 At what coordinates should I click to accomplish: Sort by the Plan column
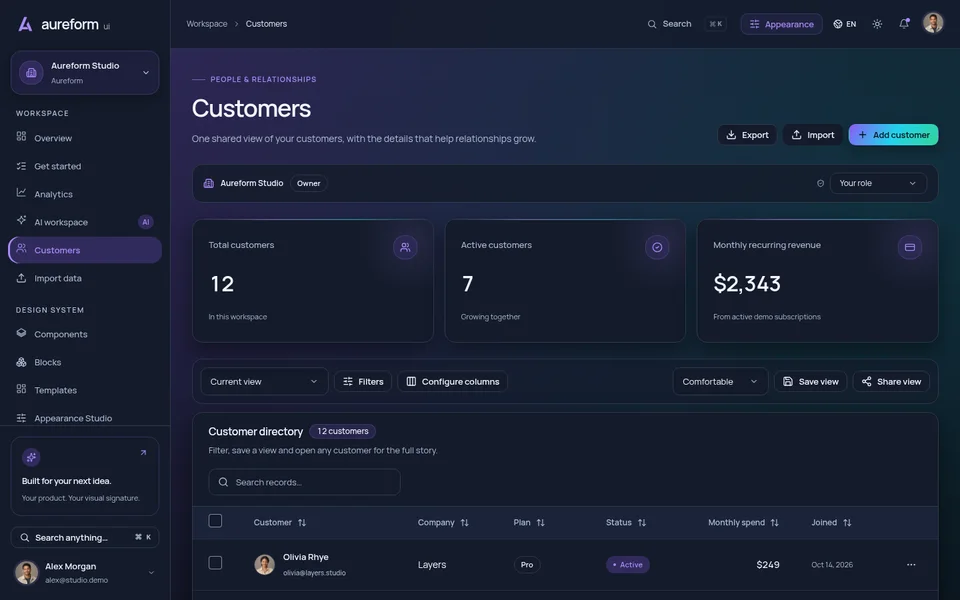click(529, 522)
